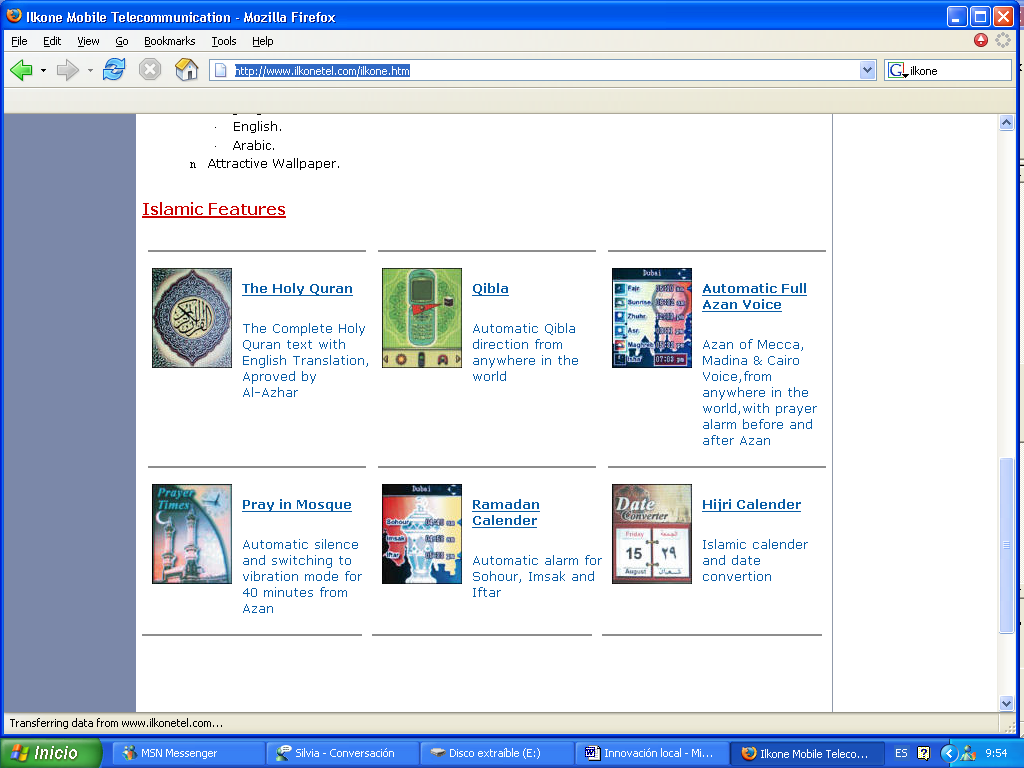Switch to the Disco extraíble (E:) window
The height and width of the screenshot is (768, 1024).
(496, 753)
